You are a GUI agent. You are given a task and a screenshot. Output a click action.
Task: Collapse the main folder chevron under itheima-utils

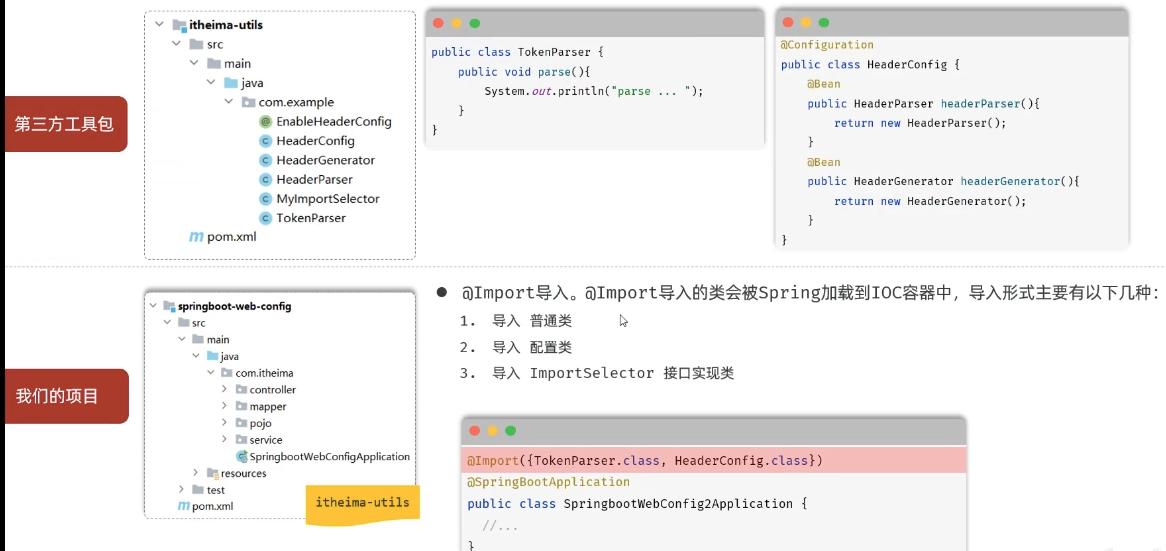point(193,63)
